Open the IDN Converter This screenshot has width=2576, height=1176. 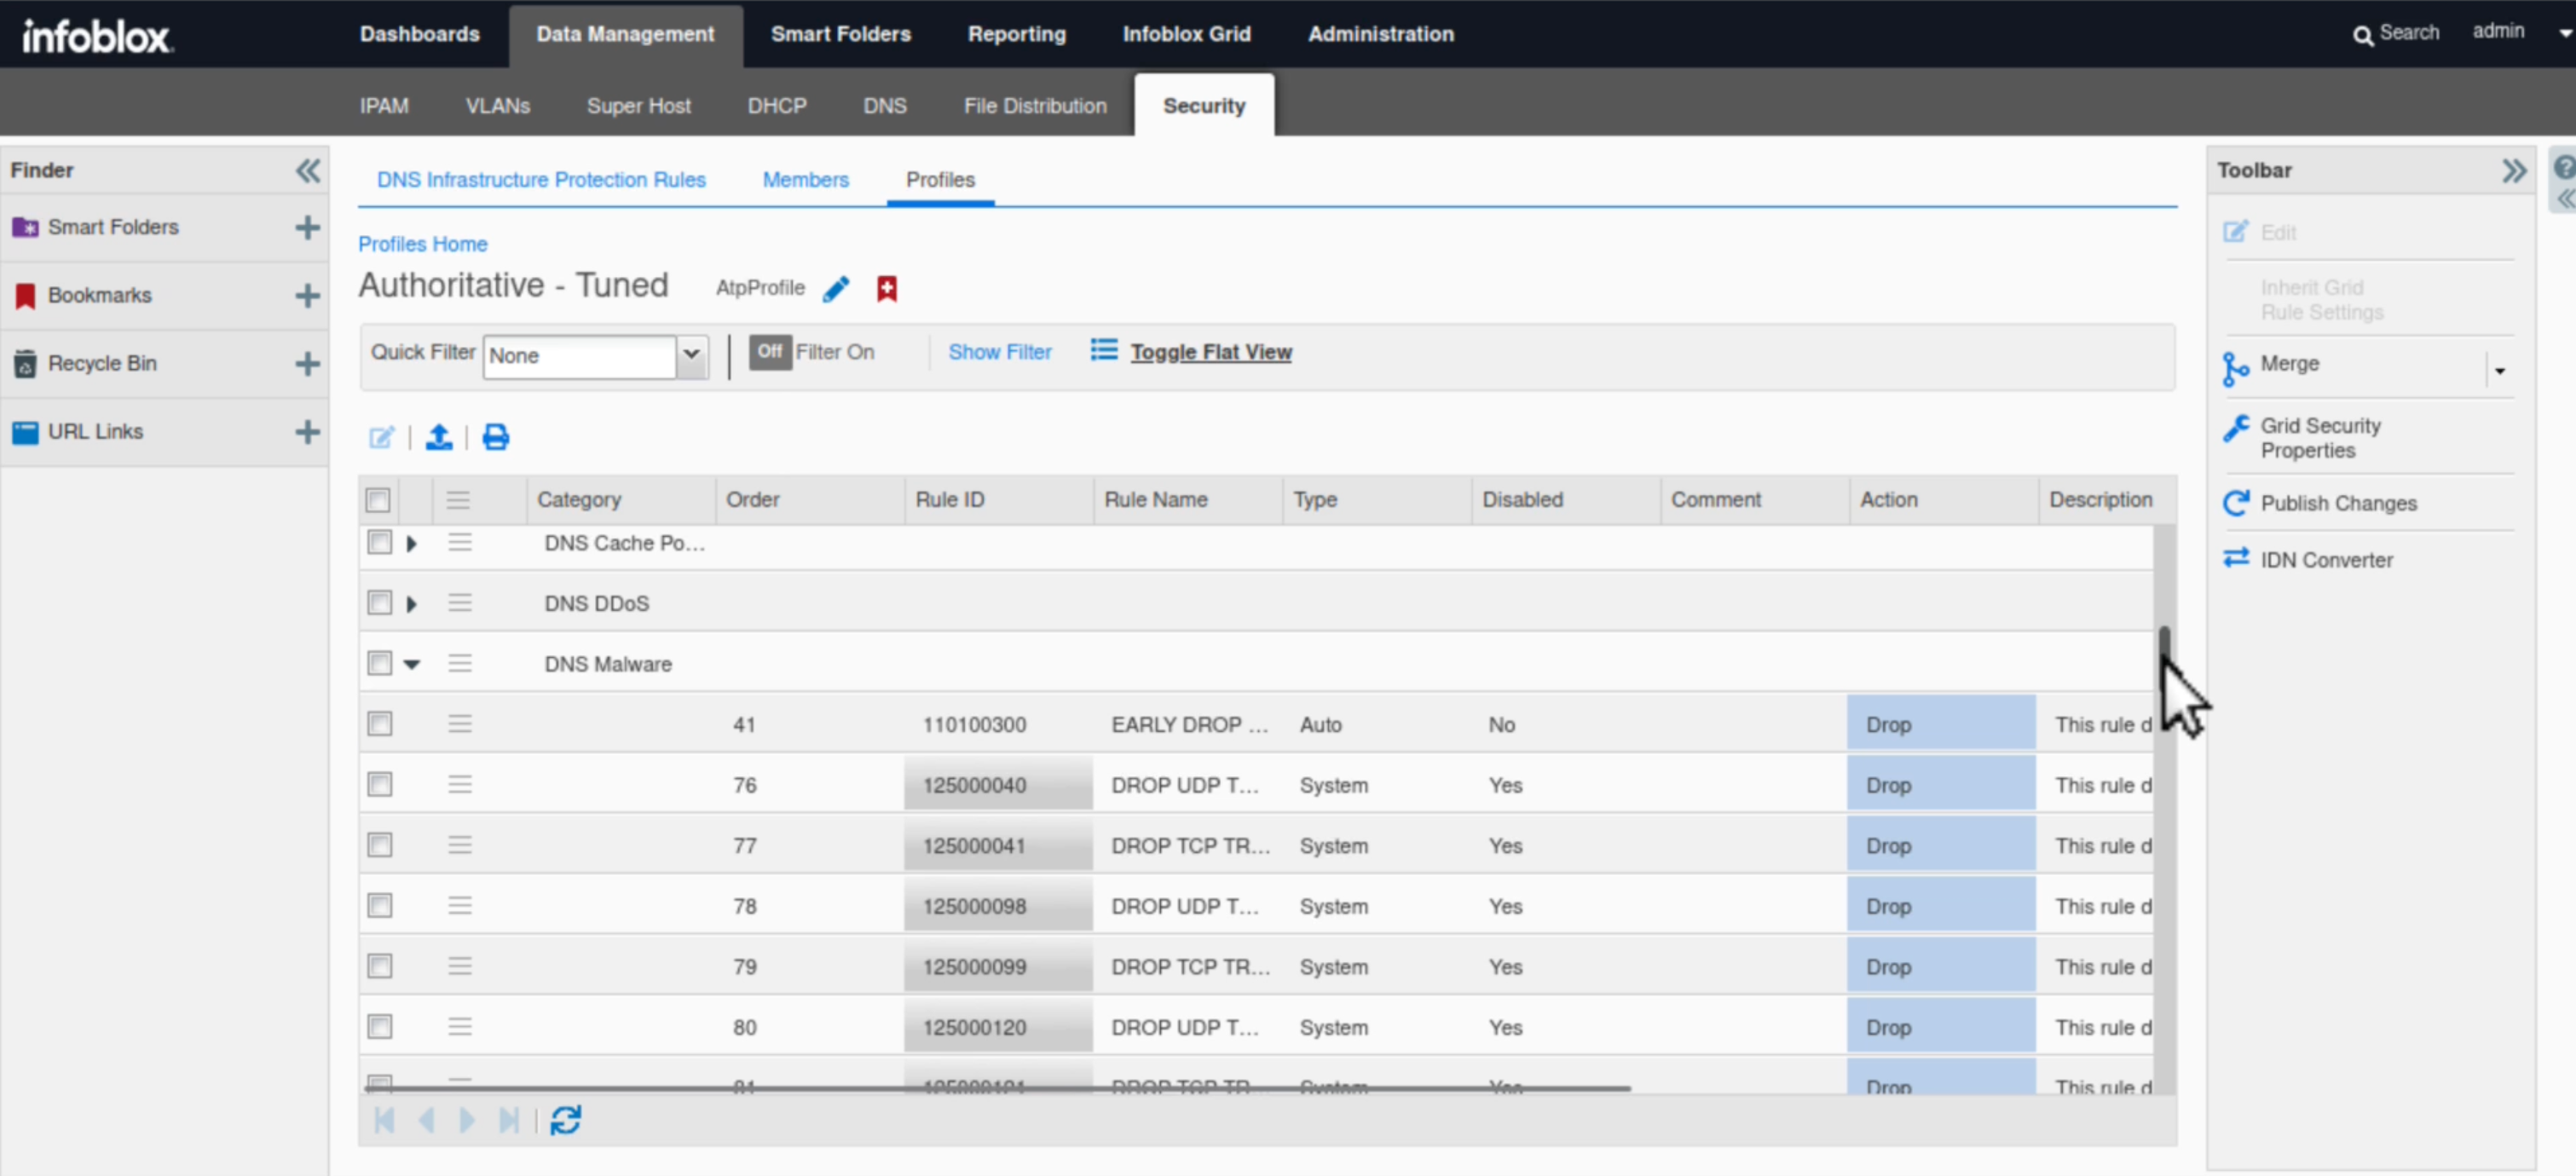[2327, 560]
